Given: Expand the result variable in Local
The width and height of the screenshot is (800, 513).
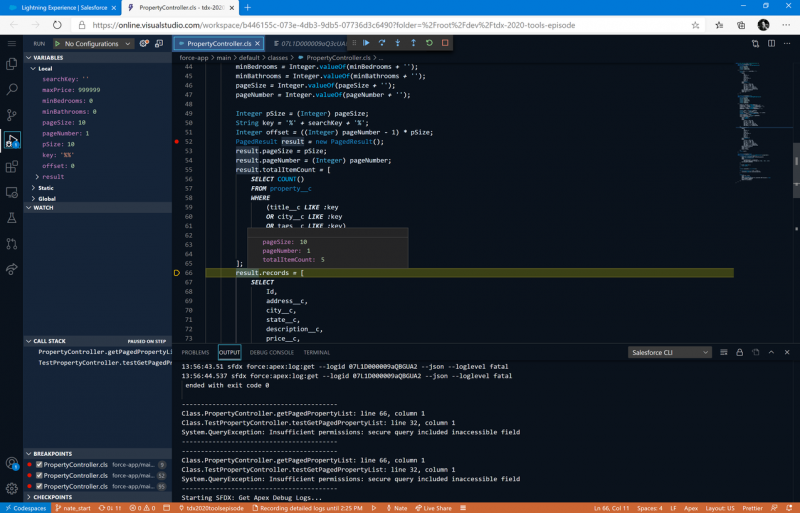Looking at the screenshot, I should point(37,176).
